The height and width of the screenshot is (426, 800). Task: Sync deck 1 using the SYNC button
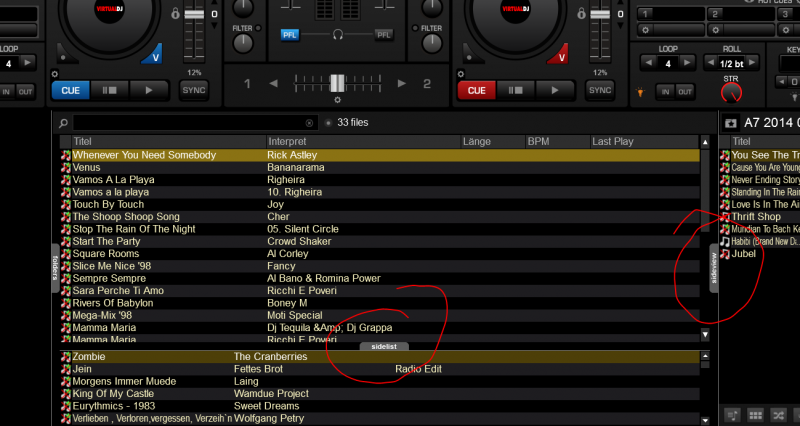pyautogui.click(x=194, y=90)
